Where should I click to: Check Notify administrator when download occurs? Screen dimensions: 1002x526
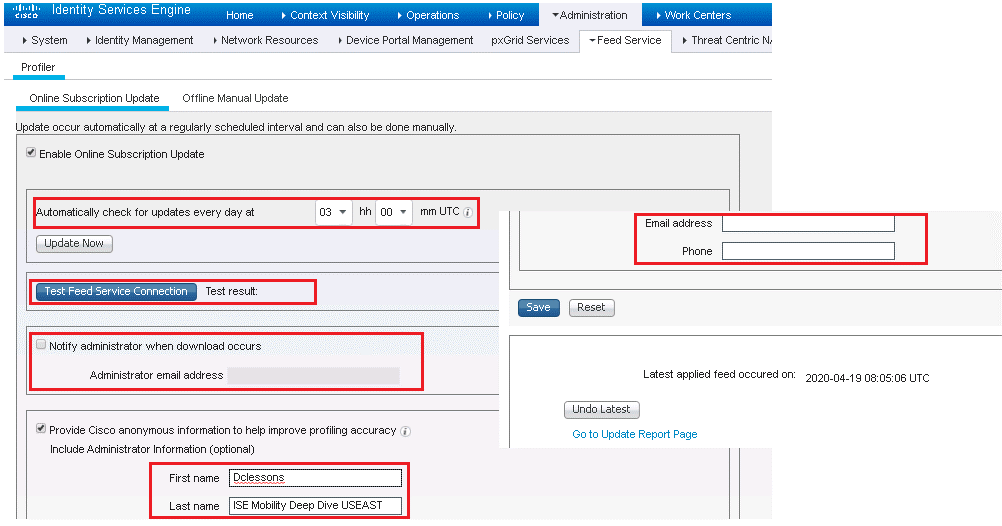tap(41, 345)
